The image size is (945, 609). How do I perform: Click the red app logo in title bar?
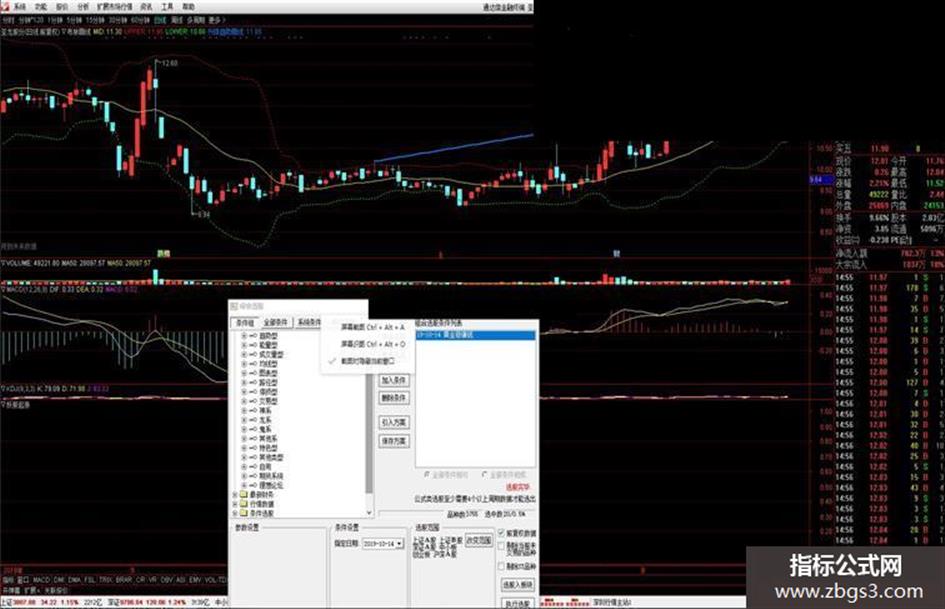tap(5, 6)
